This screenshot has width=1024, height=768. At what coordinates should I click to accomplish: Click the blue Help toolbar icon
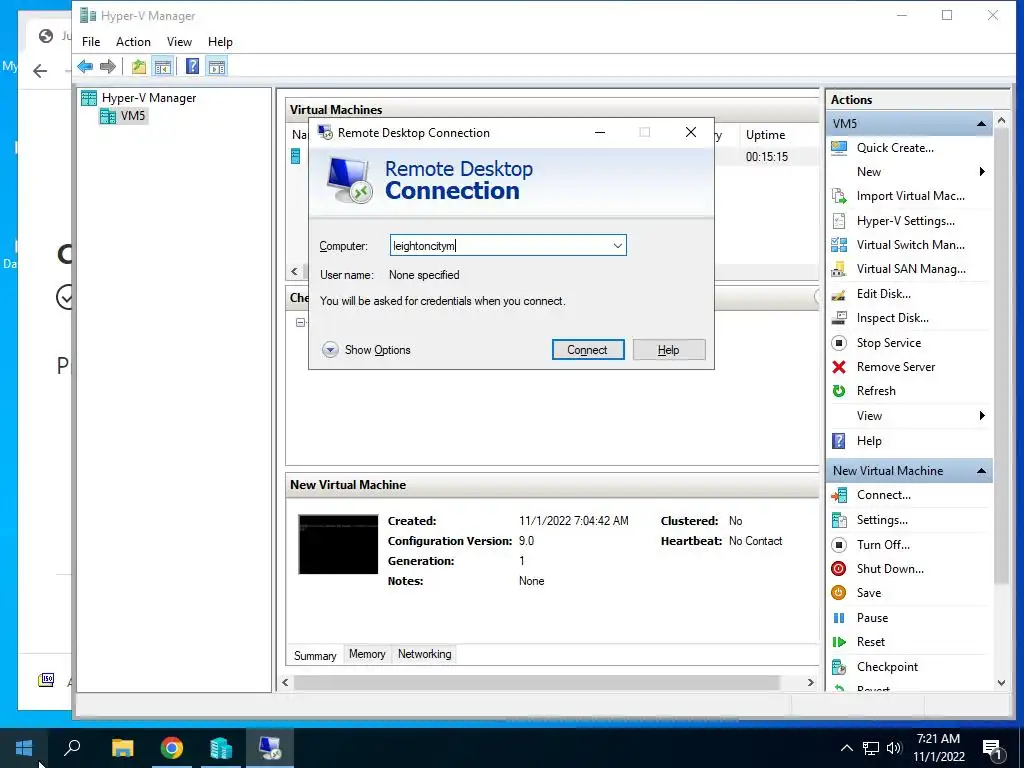(x=193, y=67)
